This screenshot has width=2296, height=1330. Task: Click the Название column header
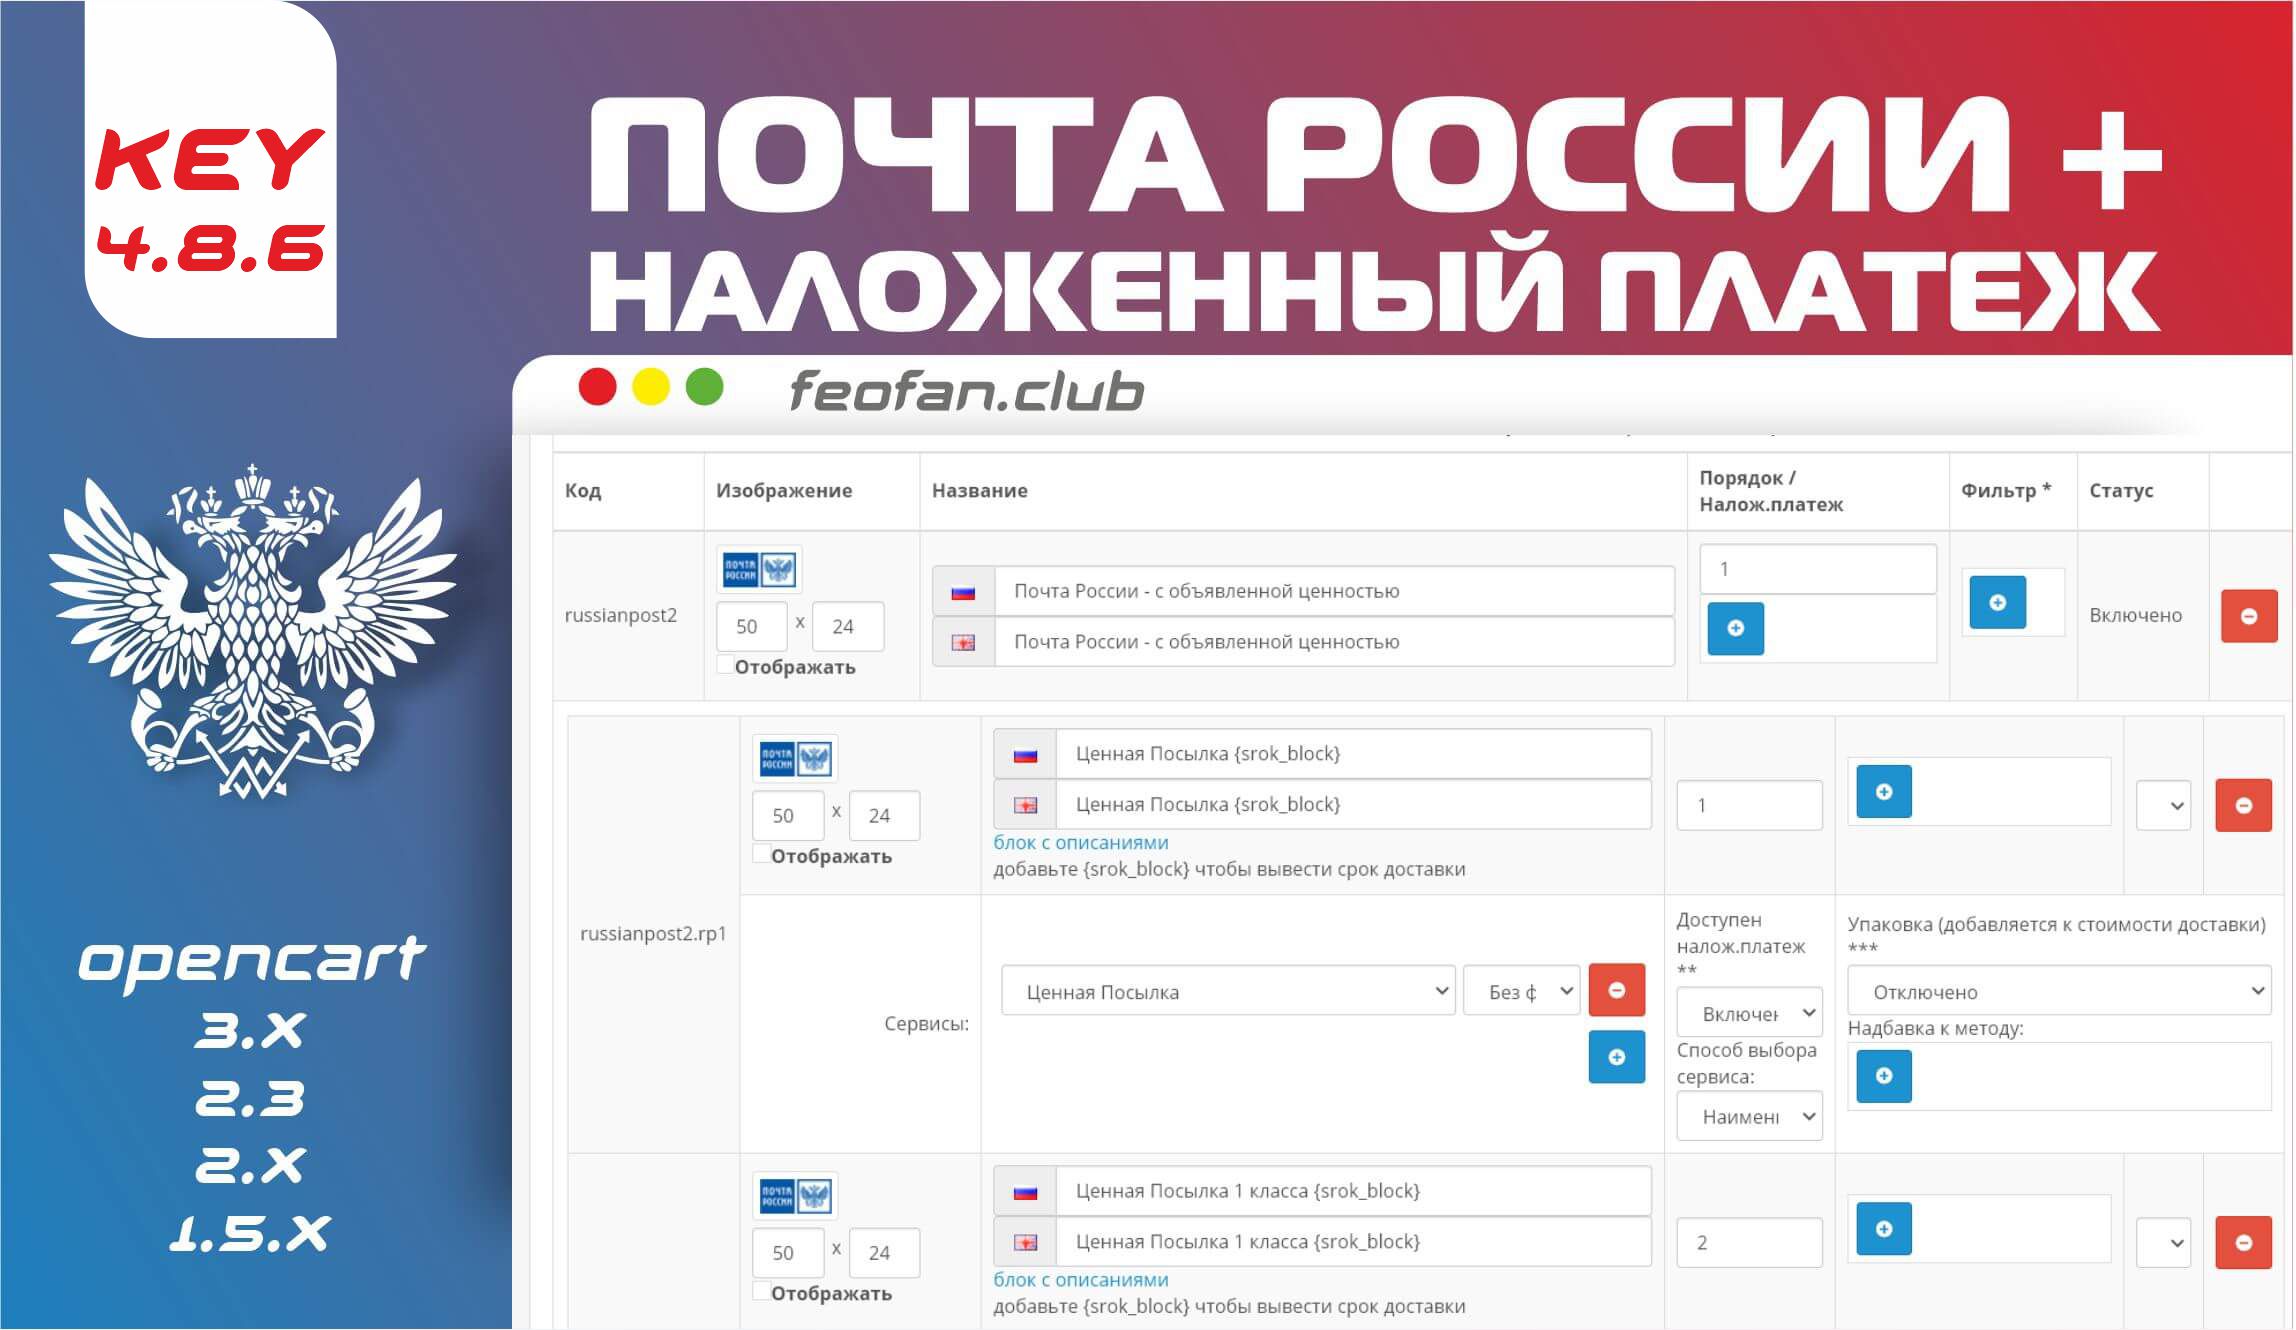tap(980, 491)
